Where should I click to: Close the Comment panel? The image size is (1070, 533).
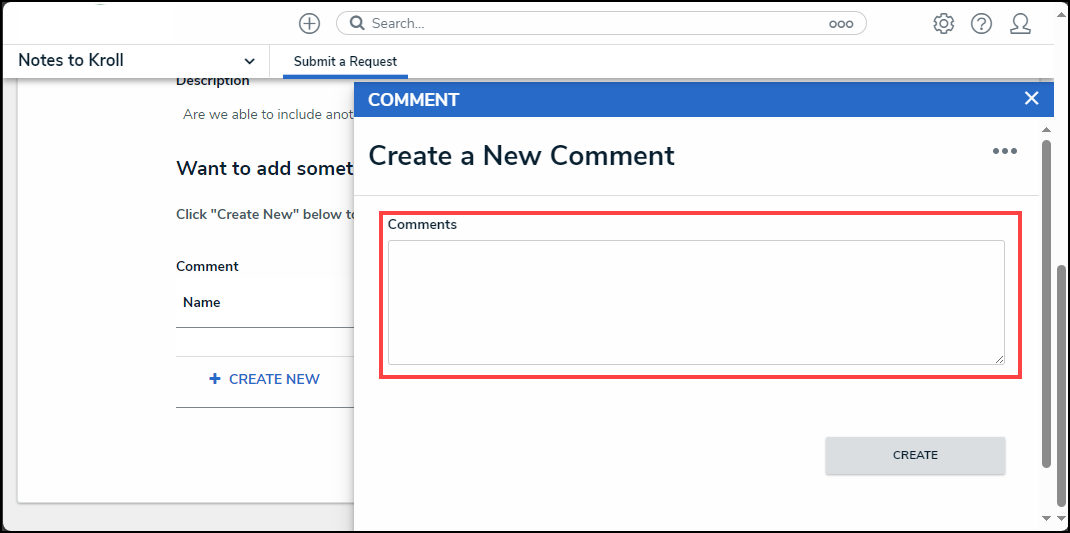(1031, 98)
